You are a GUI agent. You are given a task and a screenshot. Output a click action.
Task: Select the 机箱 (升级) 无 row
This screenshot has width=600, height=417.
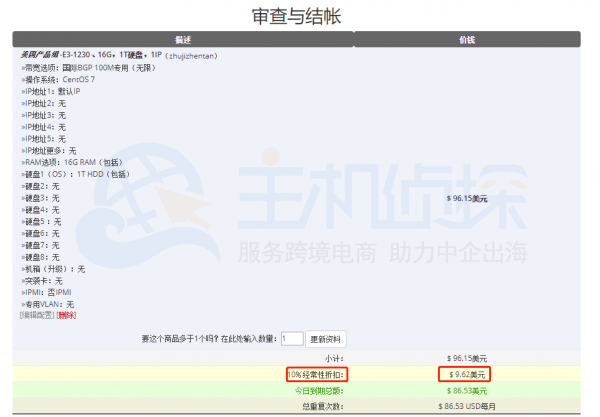click(54, 269)
